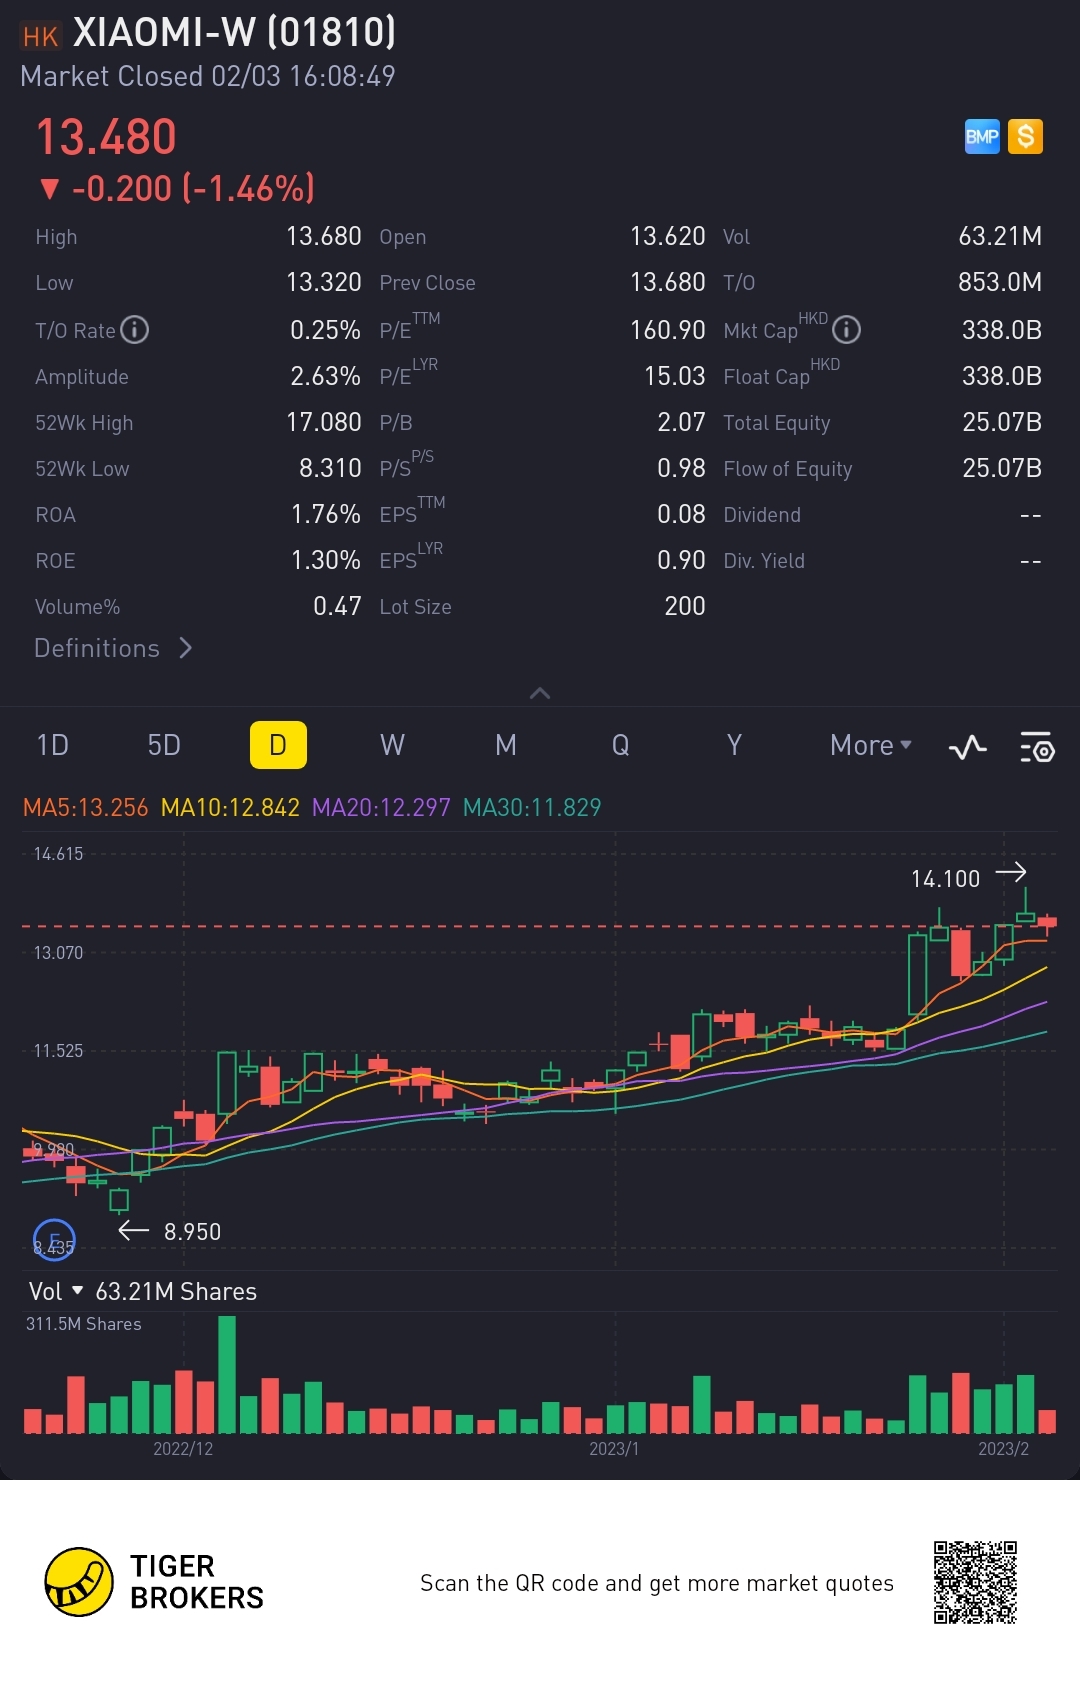
Task: Tap the 52Wk High value 17.080
Action: (x=324, y=422)
